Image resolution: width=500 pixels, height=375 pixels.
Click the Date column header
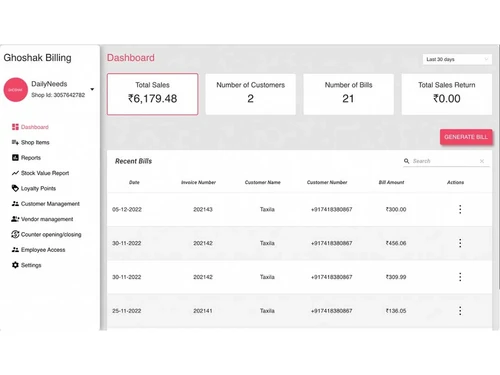[134, 182]
